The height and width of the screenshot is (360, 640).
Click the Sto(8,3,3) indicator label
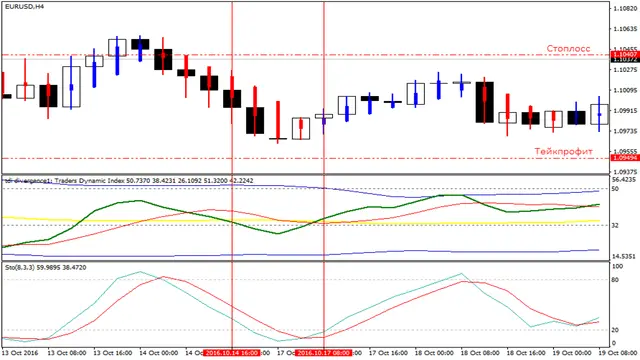coord(45,268)
